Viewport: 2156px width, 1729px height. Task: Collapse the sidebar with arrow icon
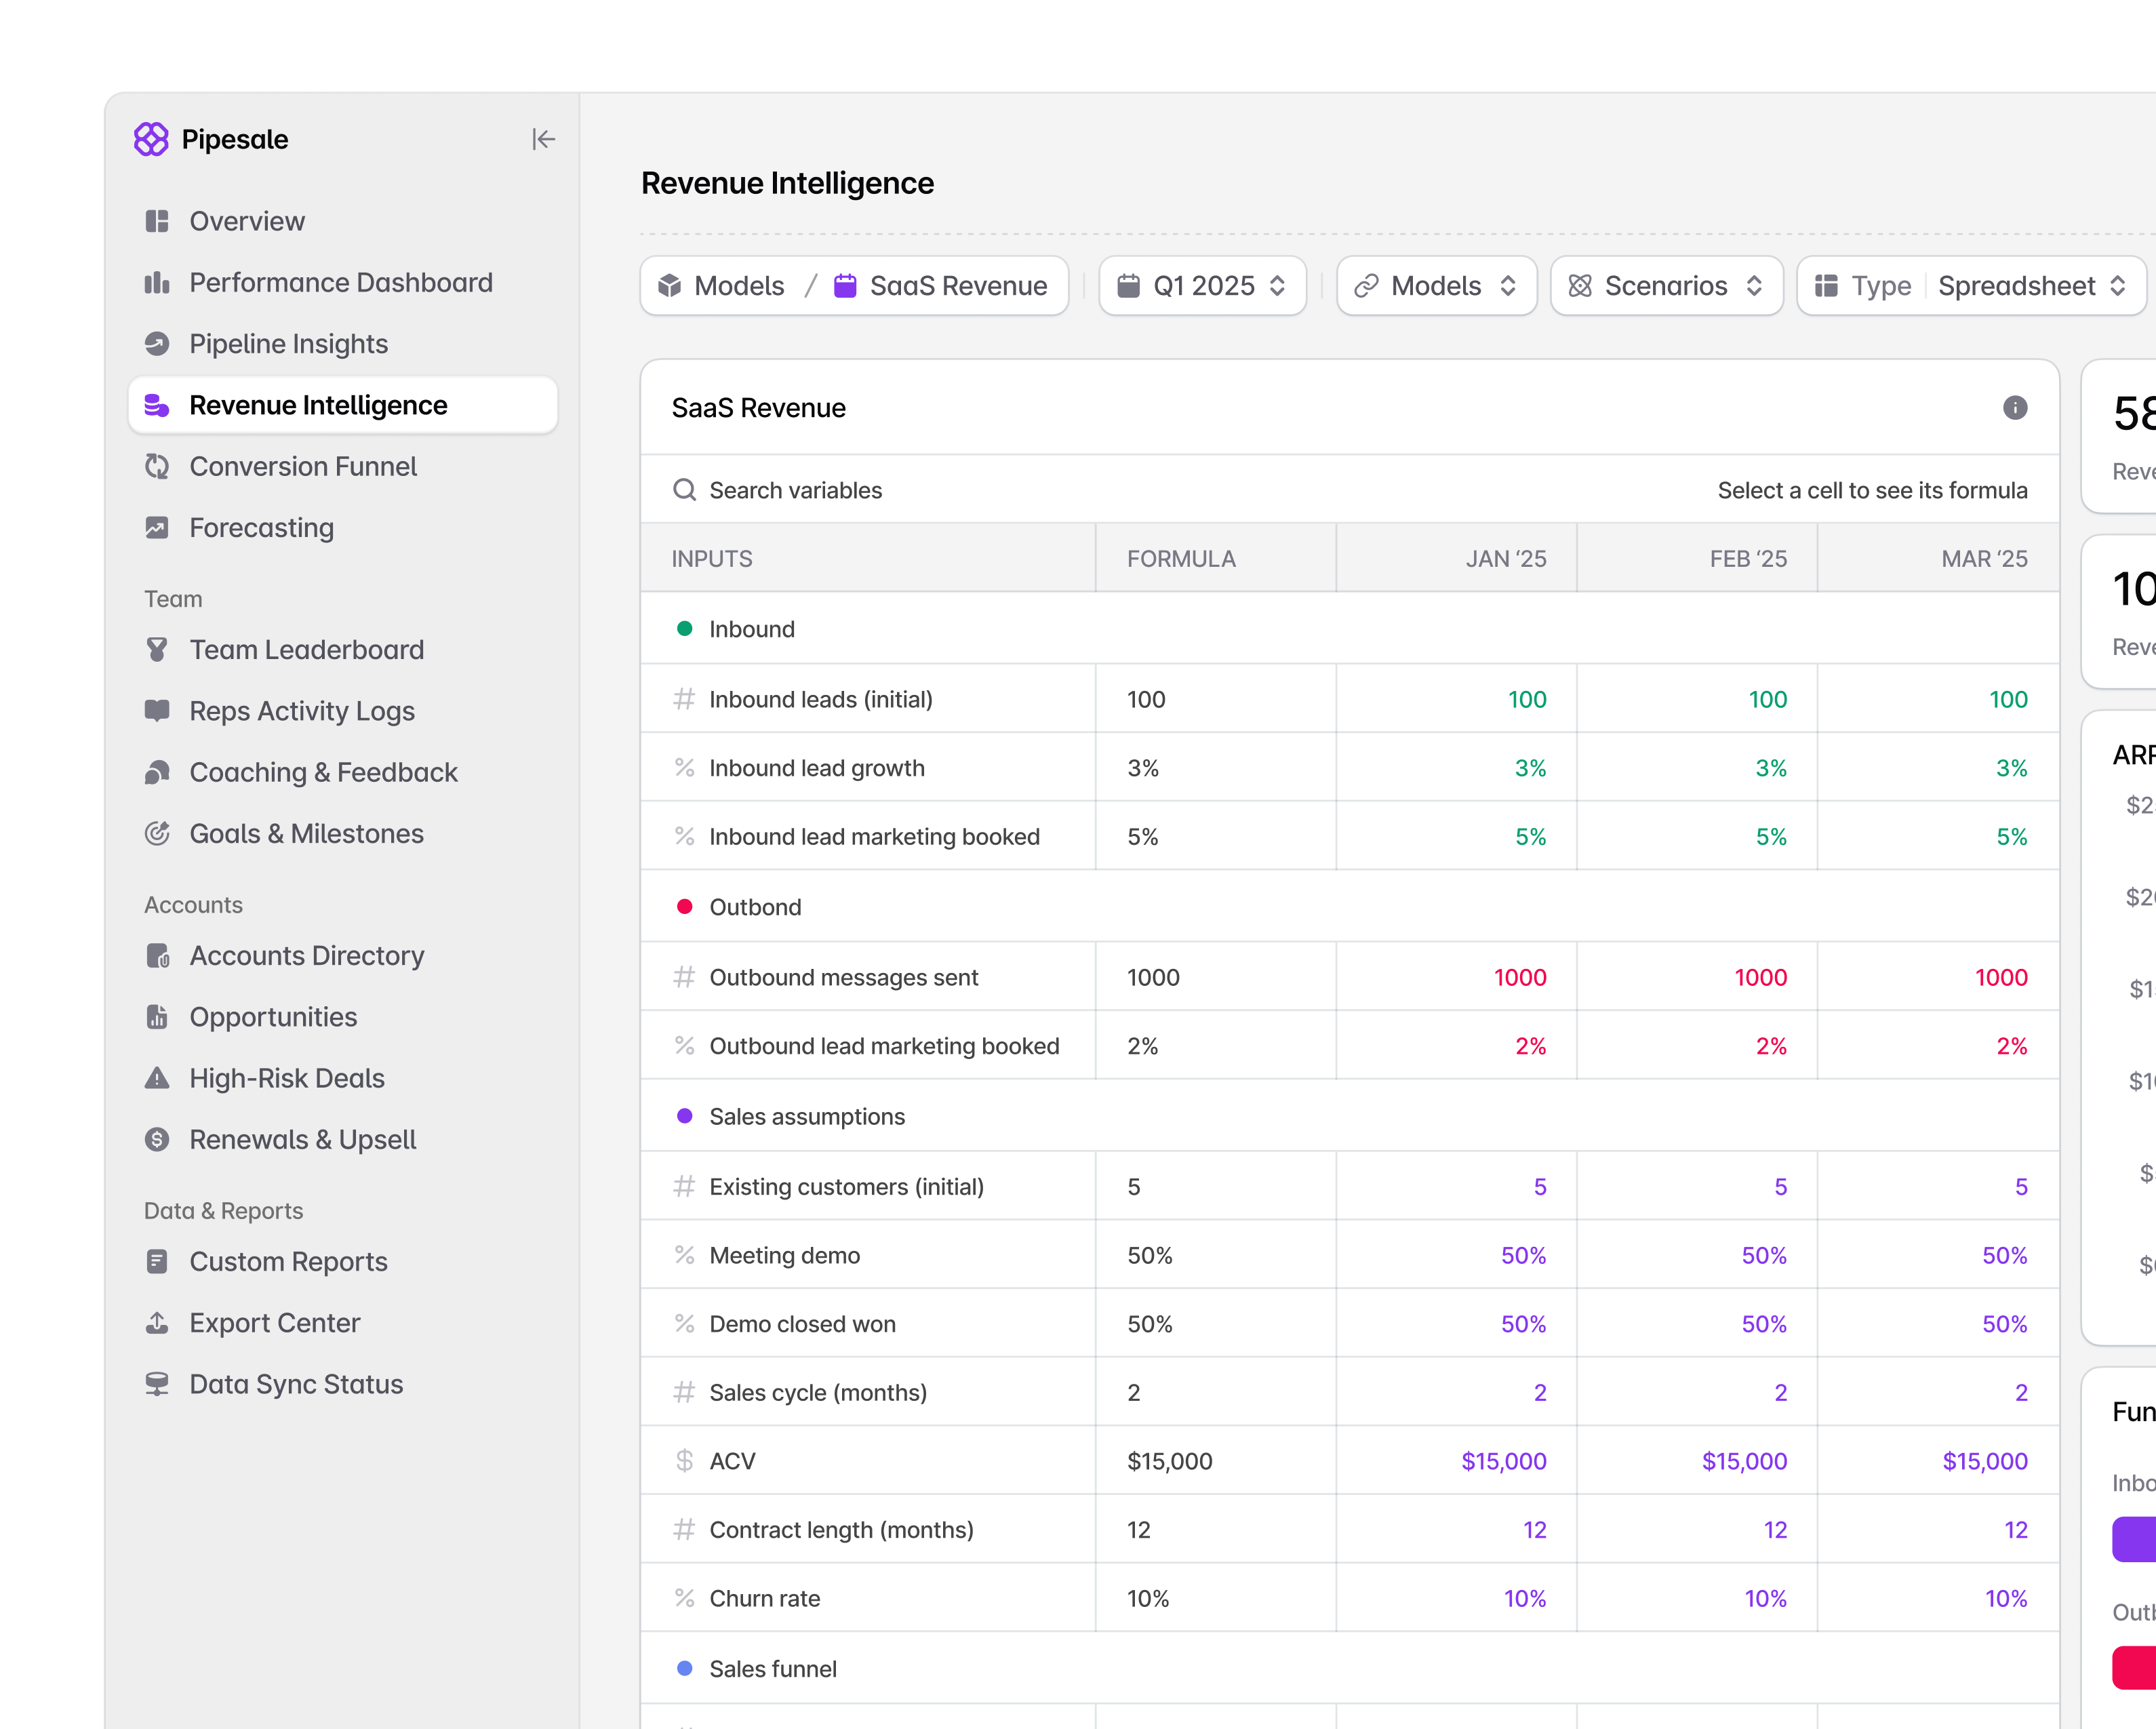point(543,139)
